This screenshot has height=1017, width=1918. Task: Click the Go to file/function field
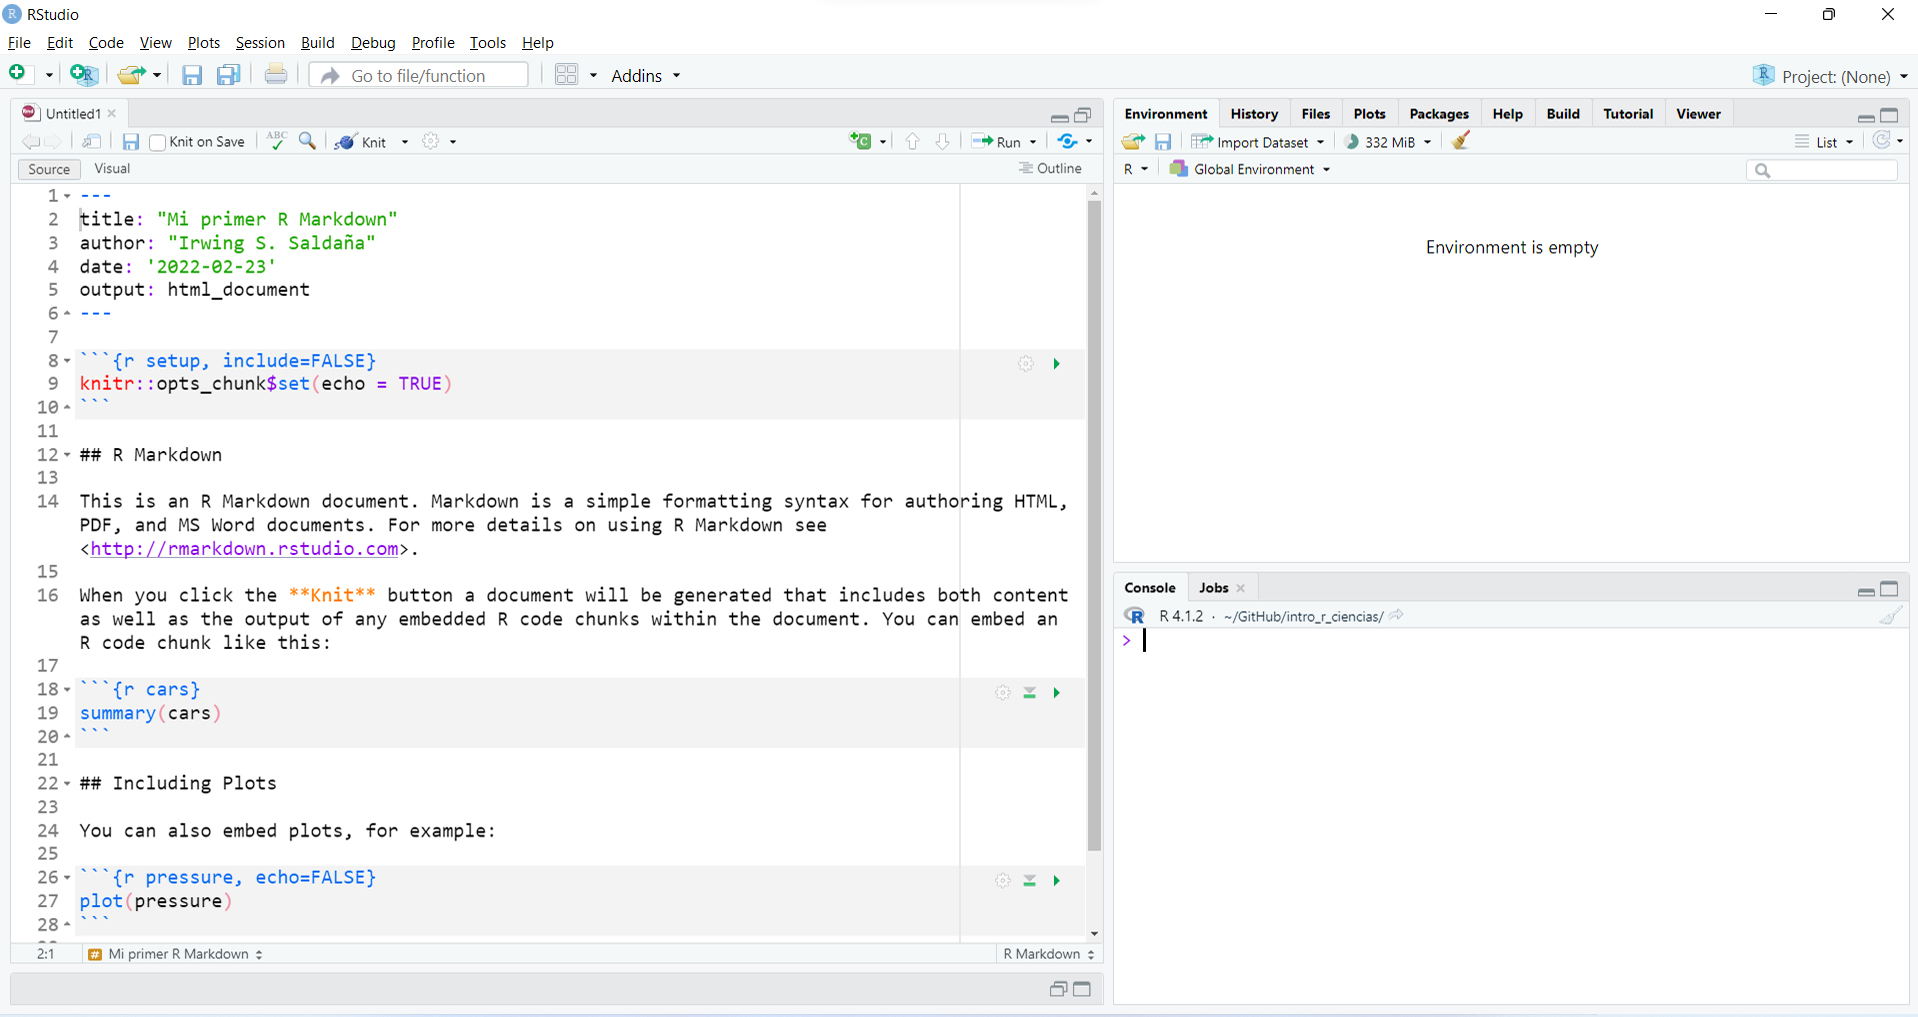click(419, 76)
